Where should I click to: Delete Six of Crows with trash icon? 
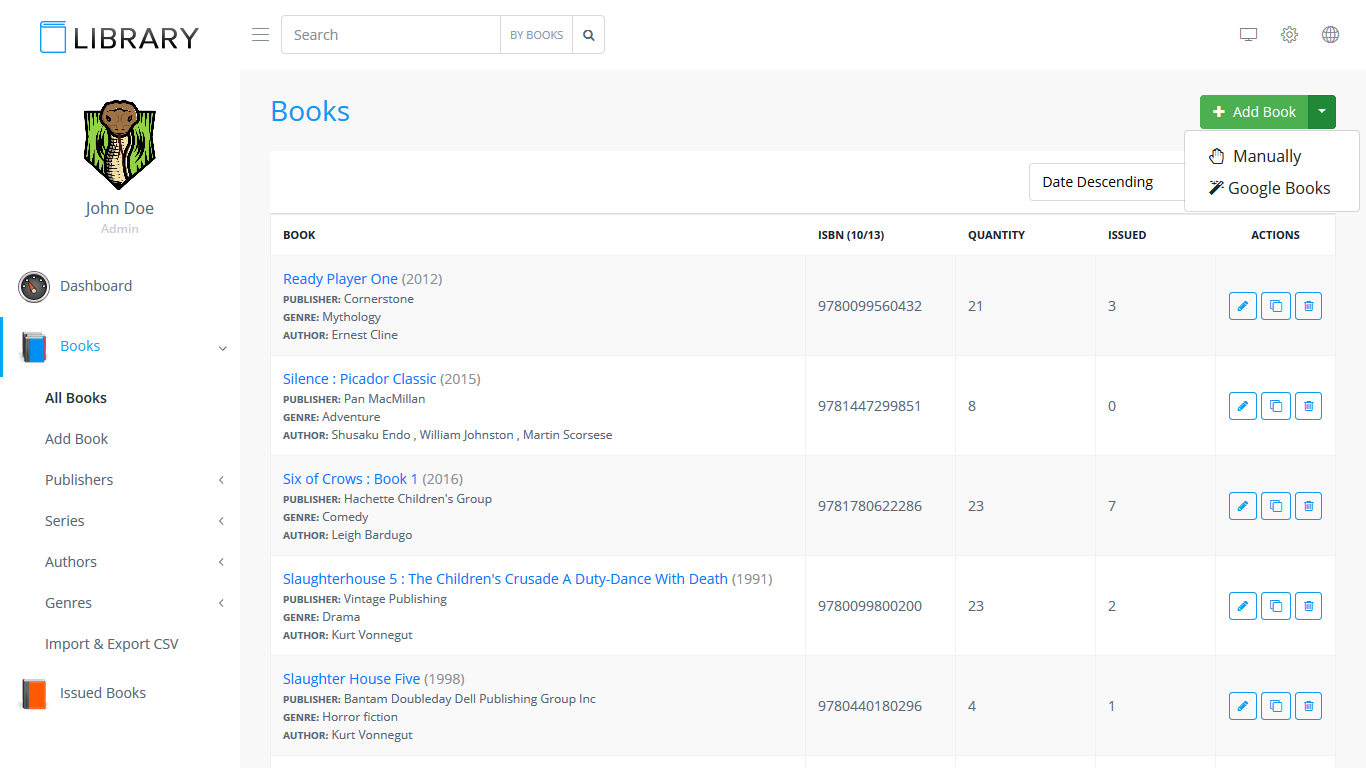pyautogui.click(x=1308, y=506)
